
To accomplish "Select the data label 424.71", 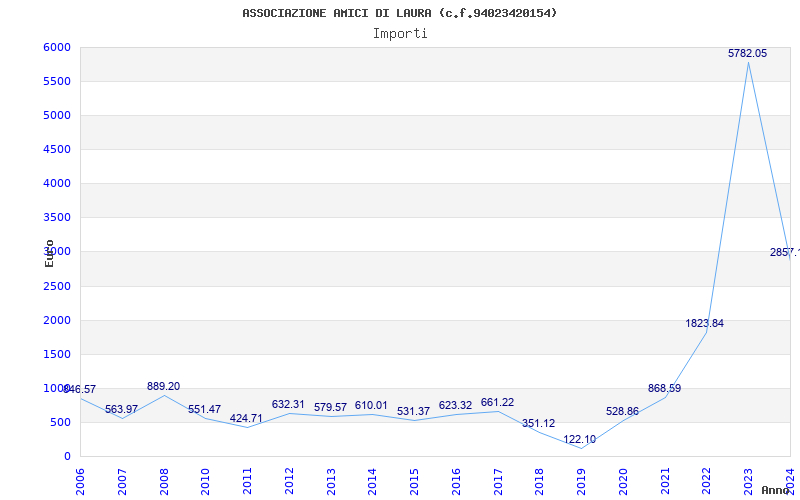I will pos(246,419).
